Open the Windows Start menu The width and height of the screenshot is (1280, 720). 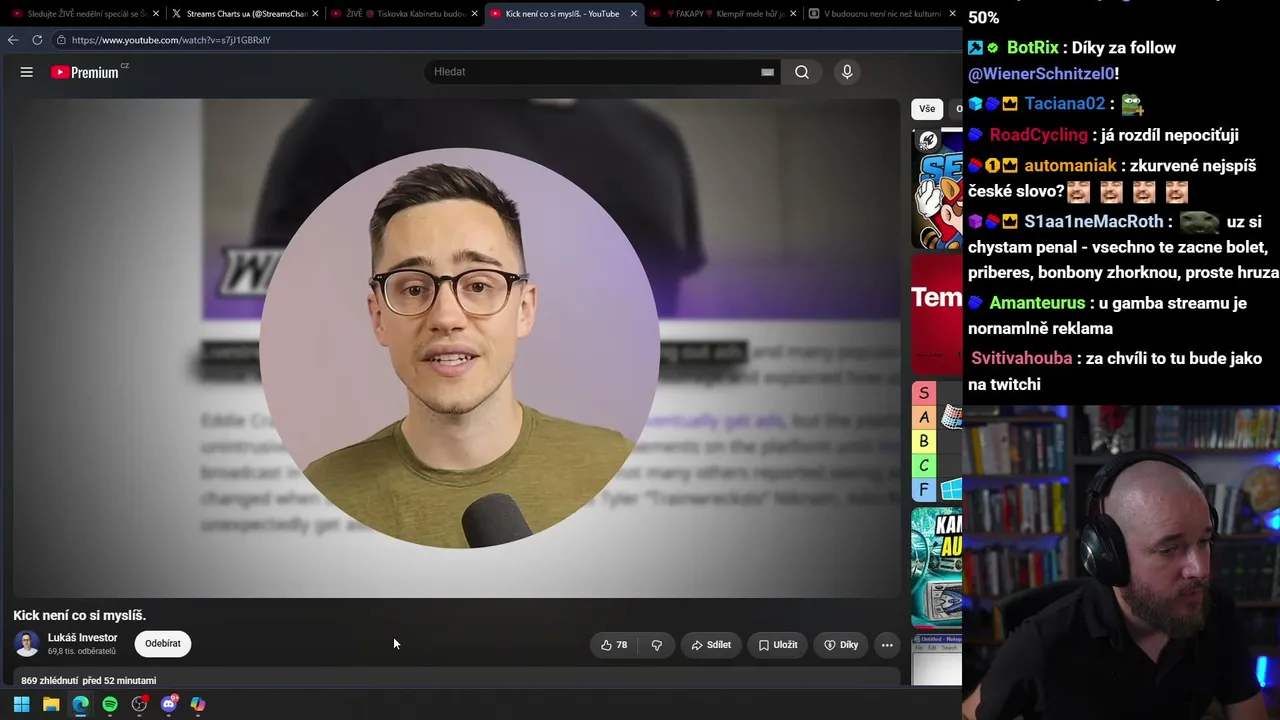pos(21,704)
